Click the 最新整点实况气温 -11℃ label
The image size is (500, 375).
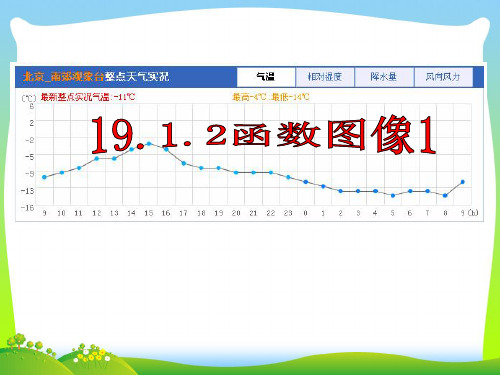[88, 97]
